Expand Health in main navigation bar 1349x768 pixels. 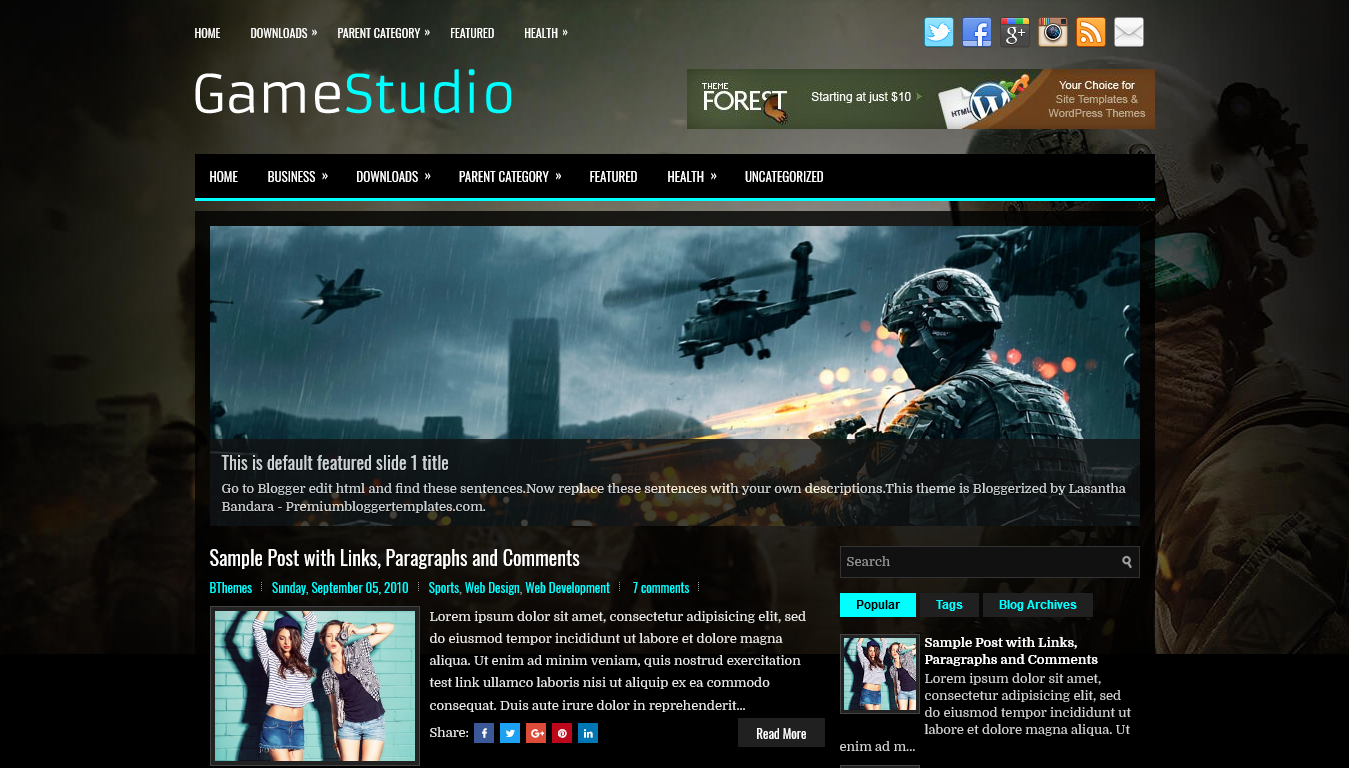[691, 177]
